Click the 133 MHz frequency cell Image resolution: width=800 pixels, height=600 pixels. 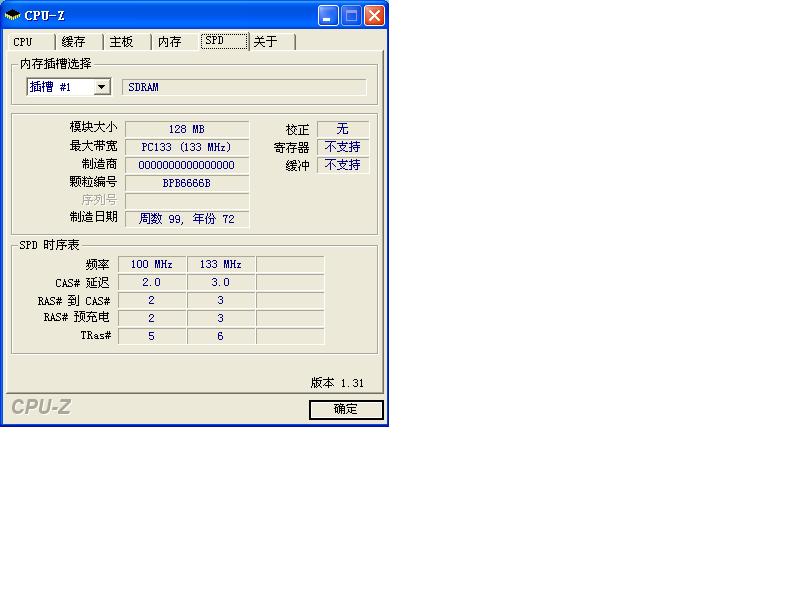click(220, 264)
